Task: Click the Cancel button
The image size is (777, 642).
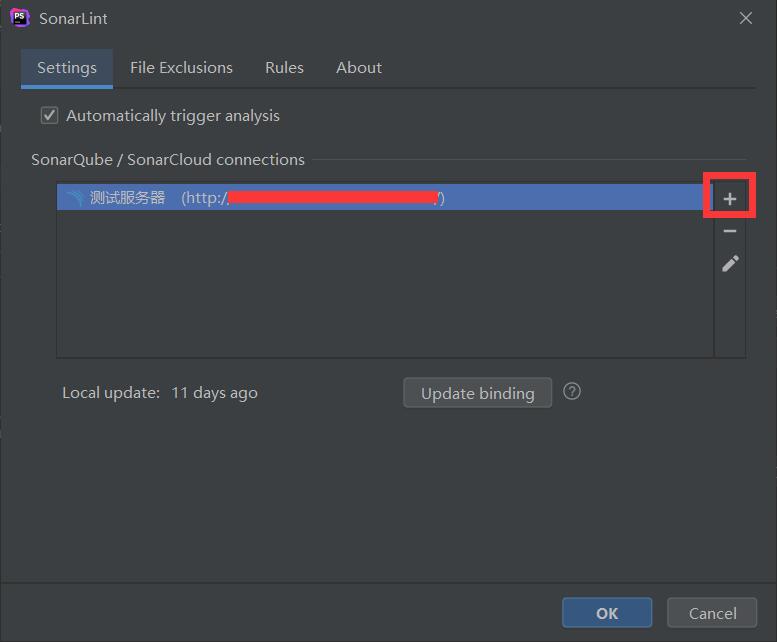Action: (712, 613)
